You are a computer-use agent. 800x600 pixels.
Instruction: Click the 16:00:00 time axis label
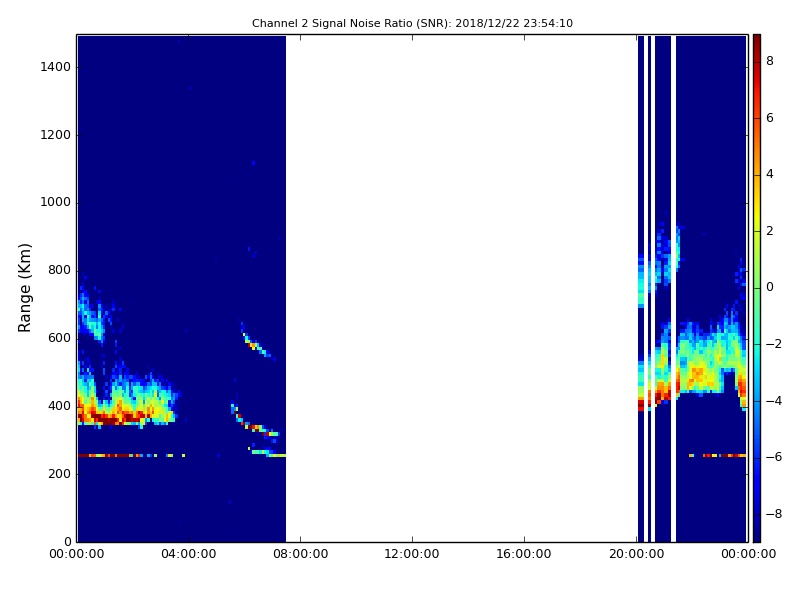[524, 554]
